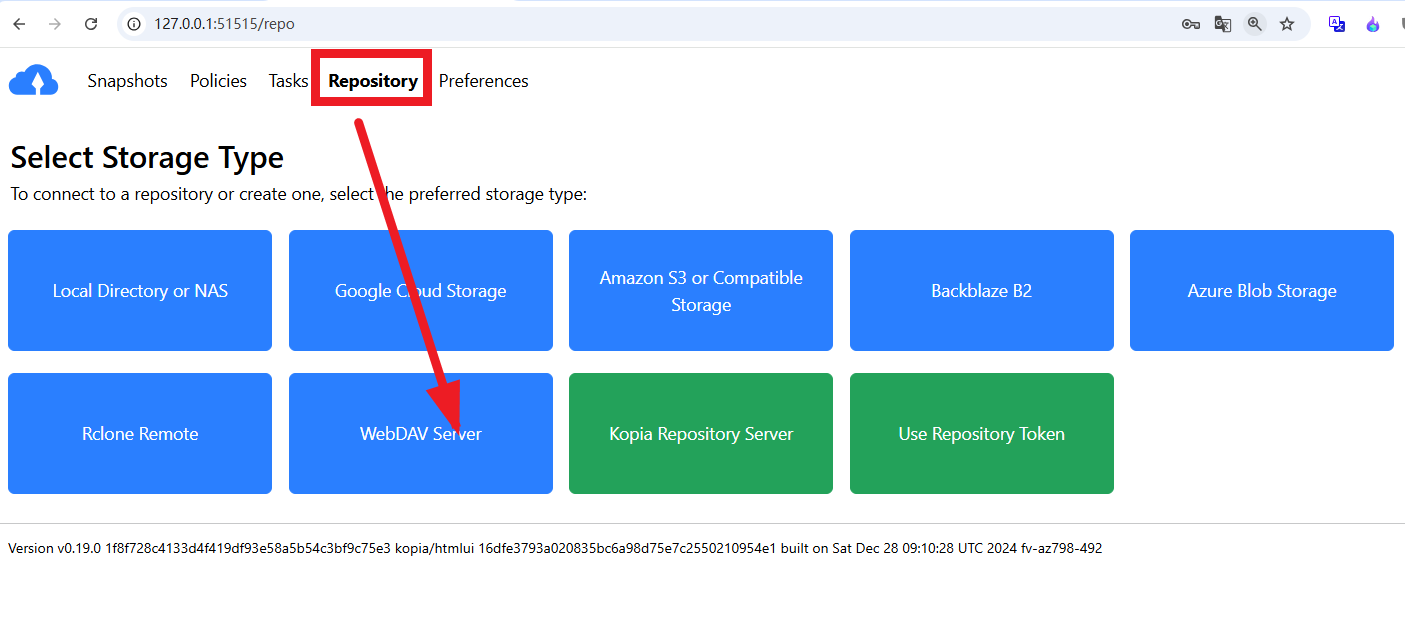Bookmark this page with star icon

click(x=1287, y=24)
